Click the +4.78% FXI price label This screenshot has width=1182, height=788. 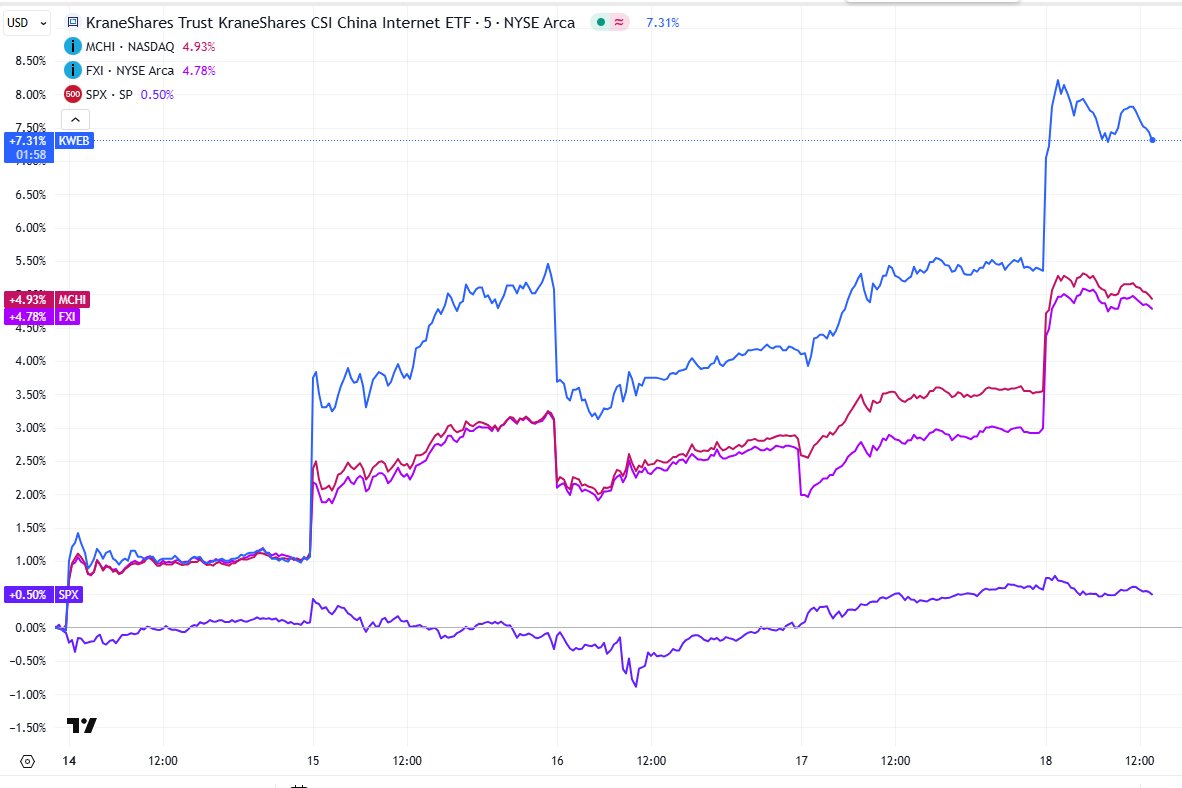point(28,317)
